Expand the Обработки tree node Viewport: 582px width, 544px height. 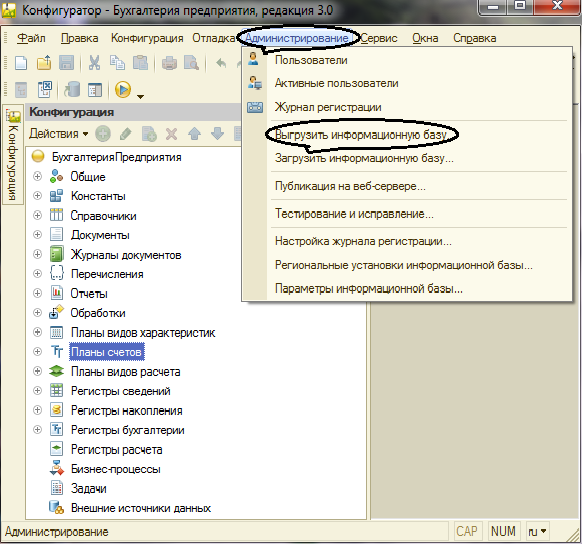[x=37, y=312]
